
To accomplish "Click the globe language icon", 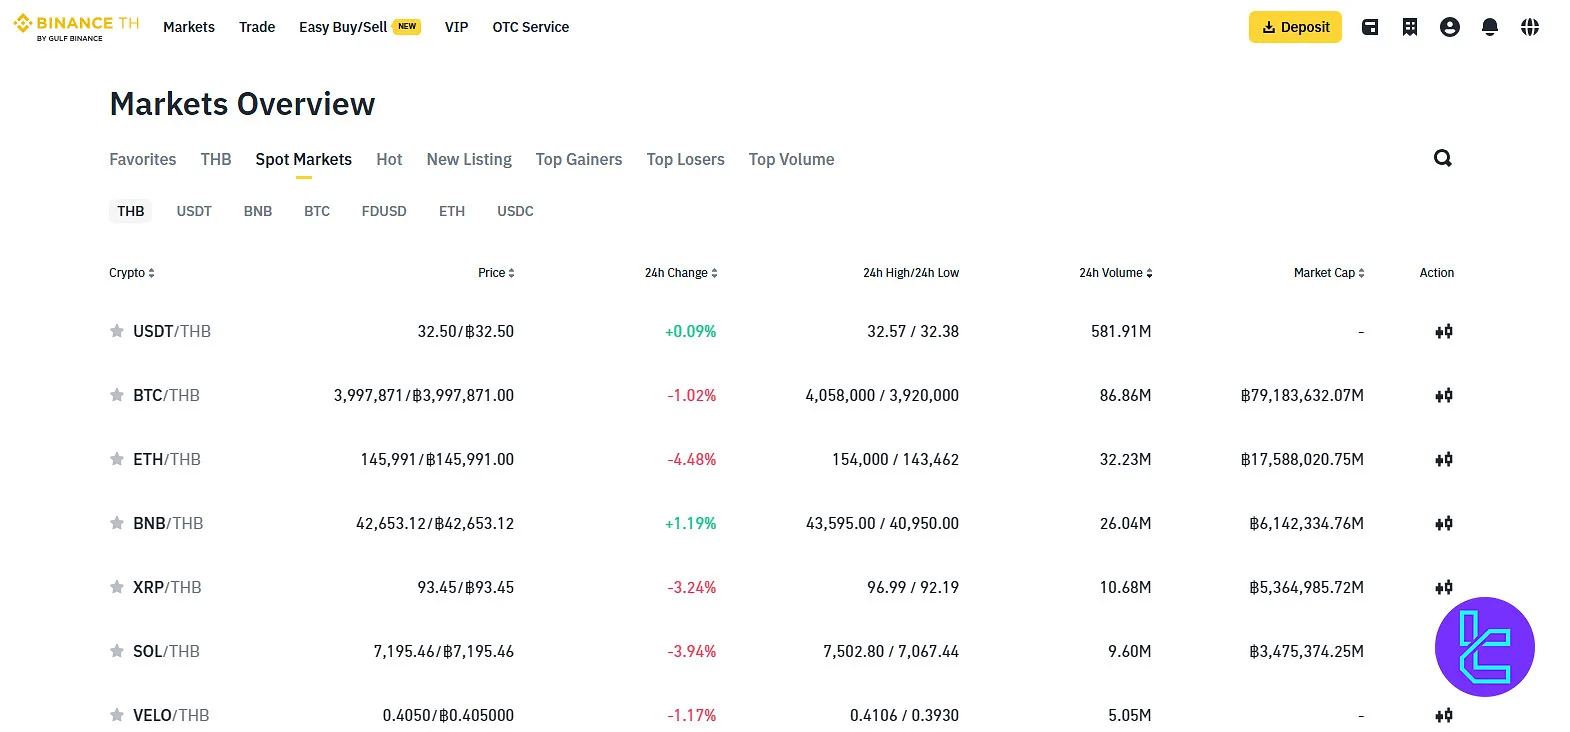I will (x=1530, y=27).
